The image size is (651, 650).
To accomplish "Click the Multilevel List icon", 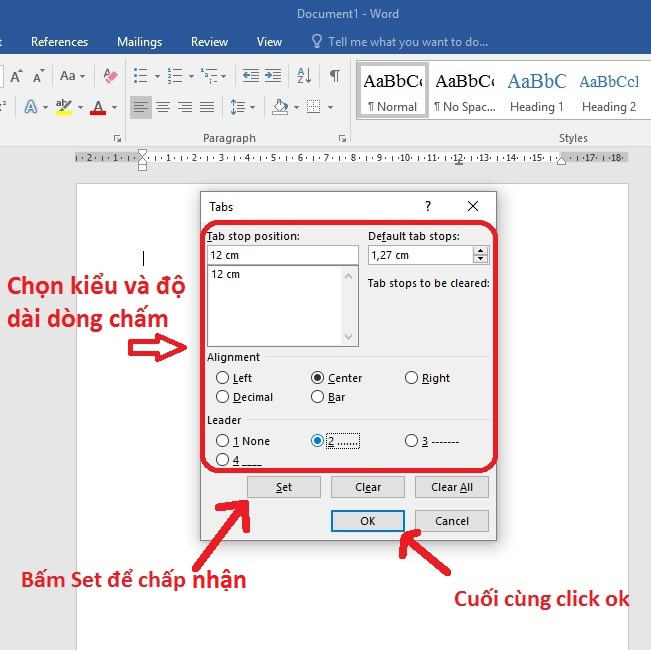I will [209, 76].
